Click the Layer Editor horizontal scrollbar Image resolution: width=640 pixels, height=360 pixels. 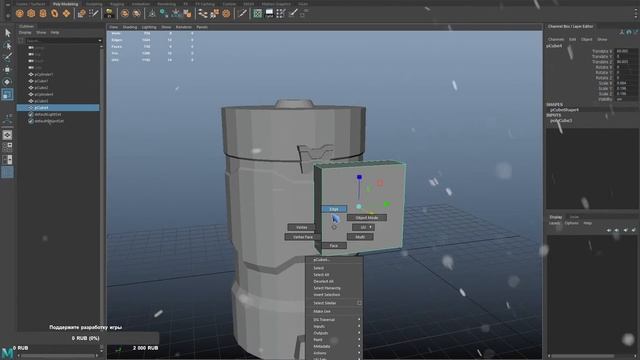click(592, 356)
